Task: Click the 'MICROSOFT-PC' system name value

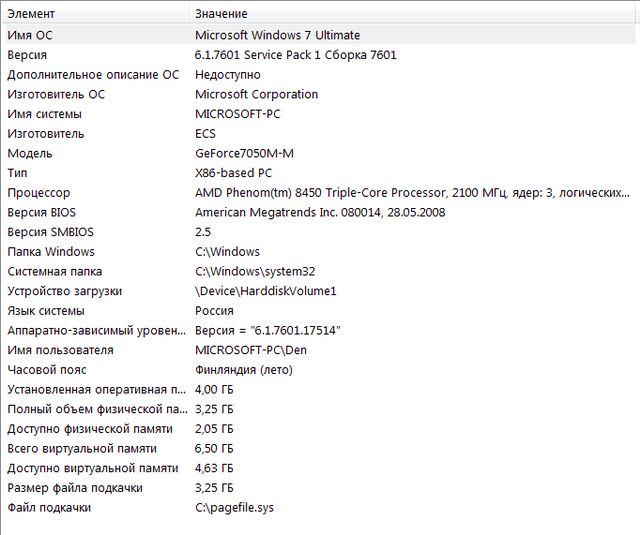Action: 238,114
